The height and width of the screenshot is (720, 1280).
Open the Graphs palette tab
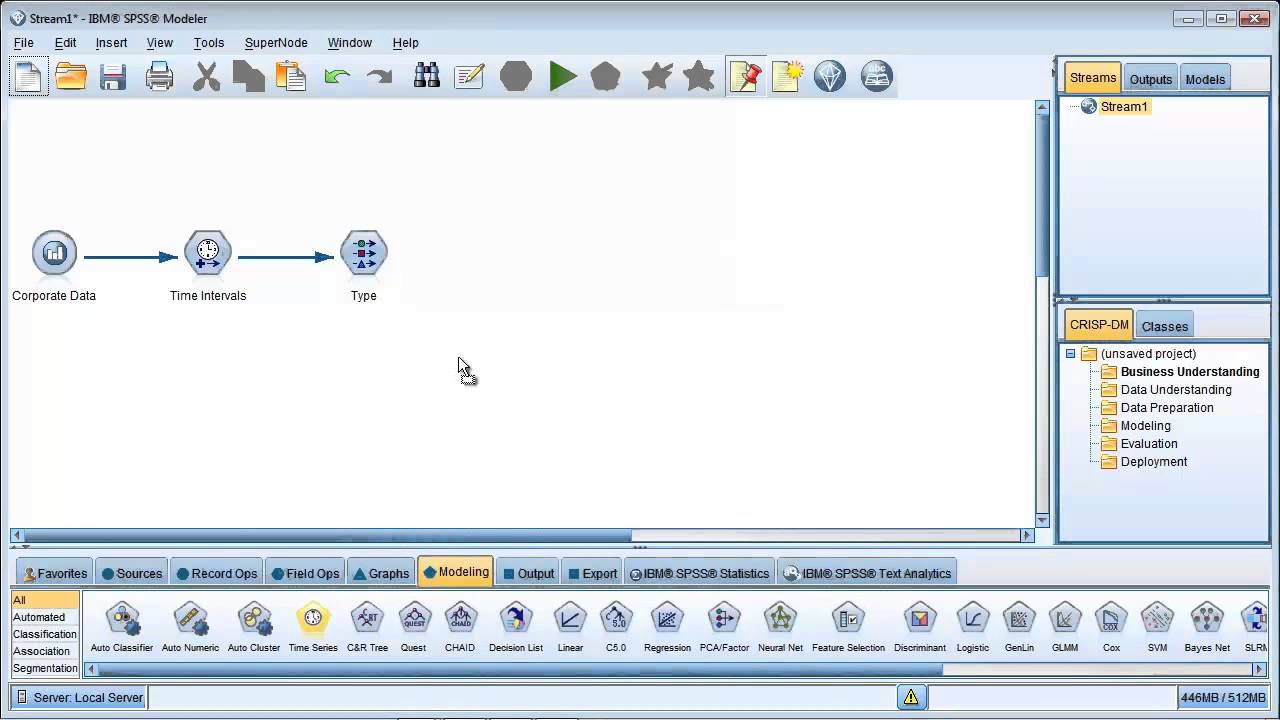(381, 573)
